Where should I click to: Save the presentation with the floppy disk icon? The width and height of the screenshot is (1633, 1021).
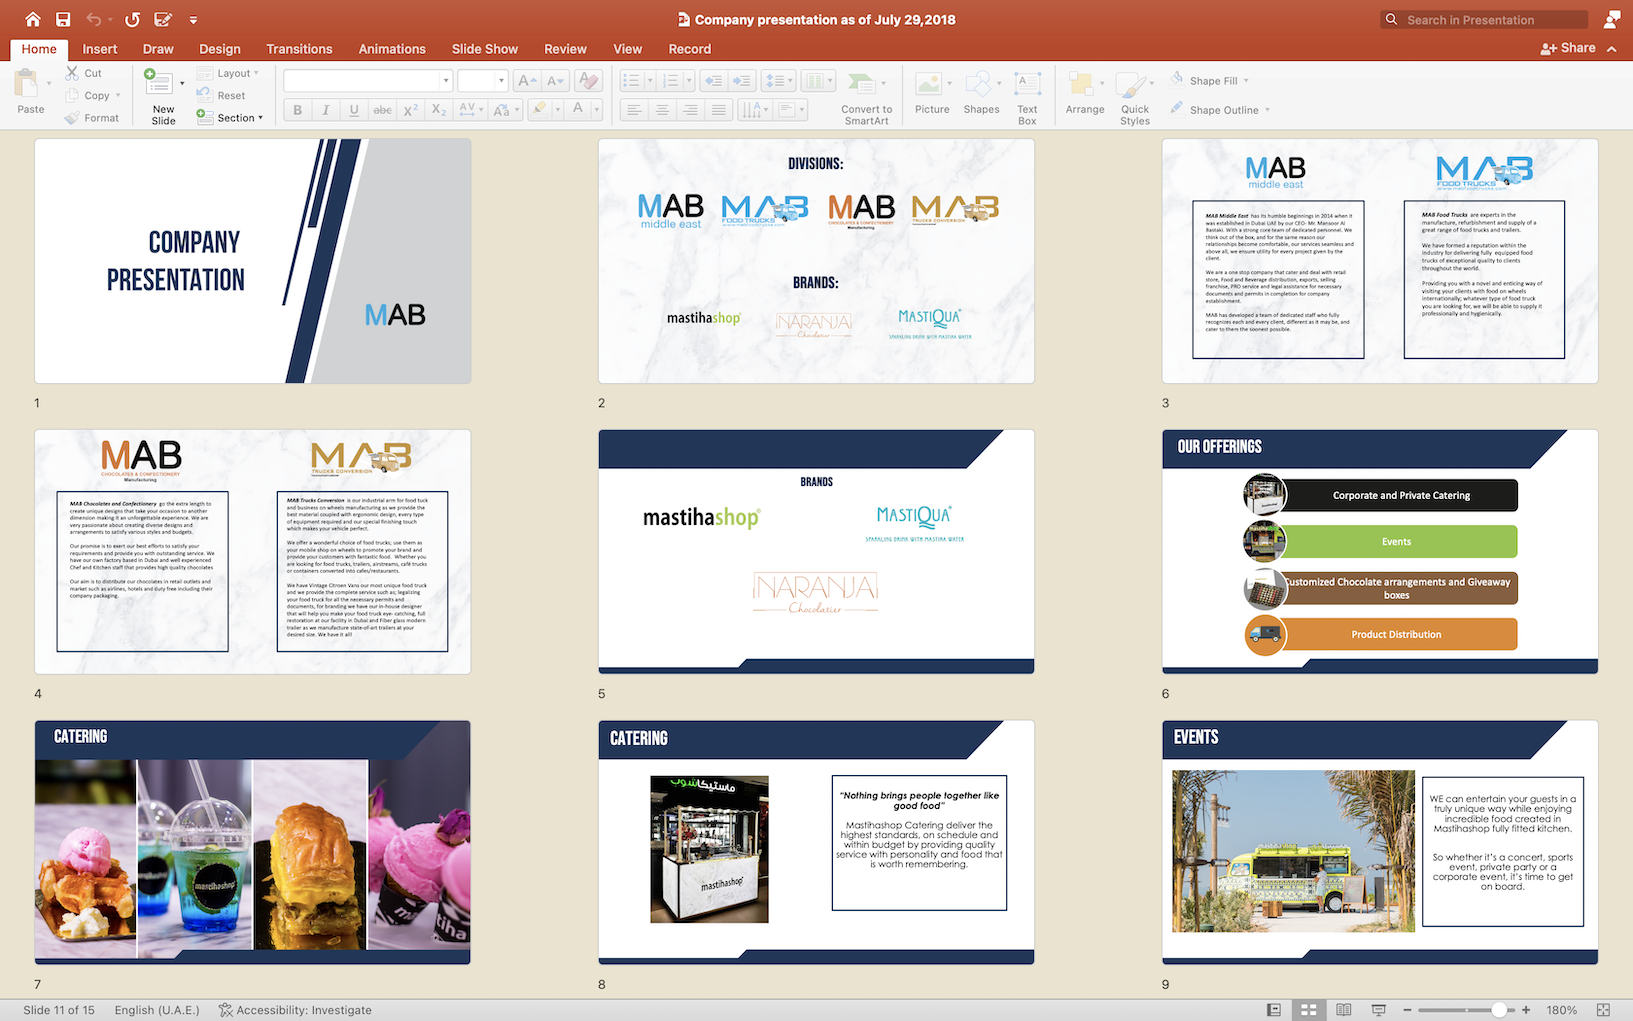point(63,19)
